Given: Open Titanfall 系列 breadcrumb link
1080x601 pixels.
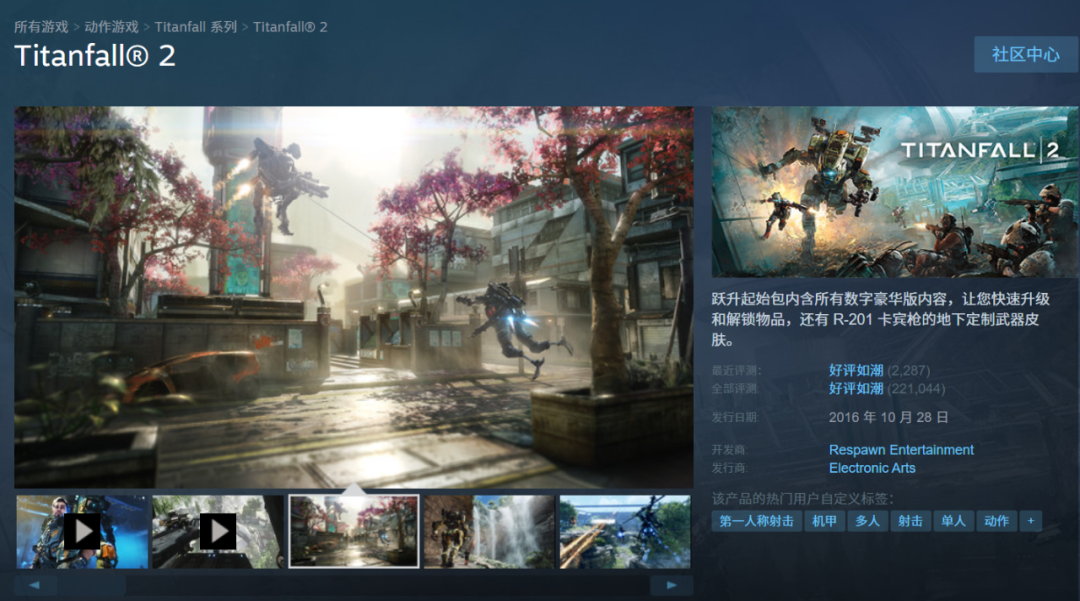Looking at the screenshot, I should click(x=196, y=27).
